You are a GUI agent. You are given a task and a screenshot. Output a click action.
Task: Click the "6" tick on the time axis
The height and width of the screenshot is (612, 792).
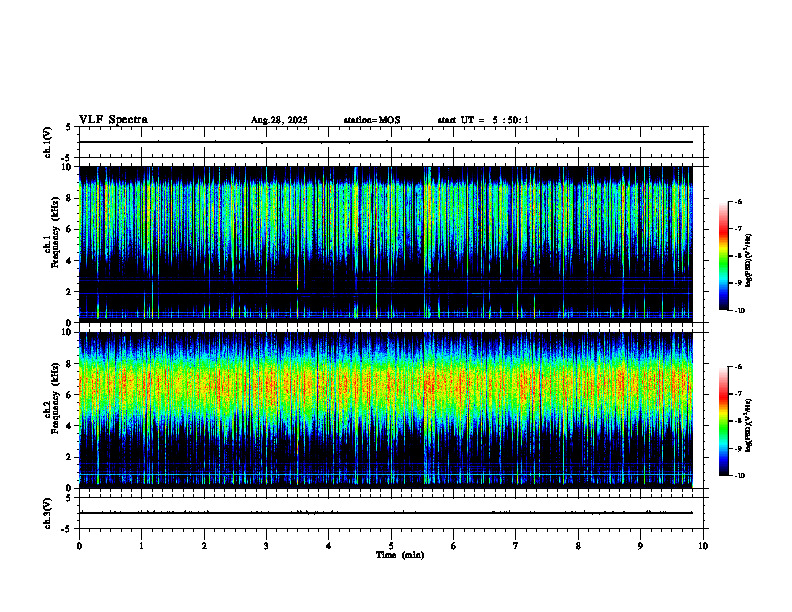coord(454,546)
